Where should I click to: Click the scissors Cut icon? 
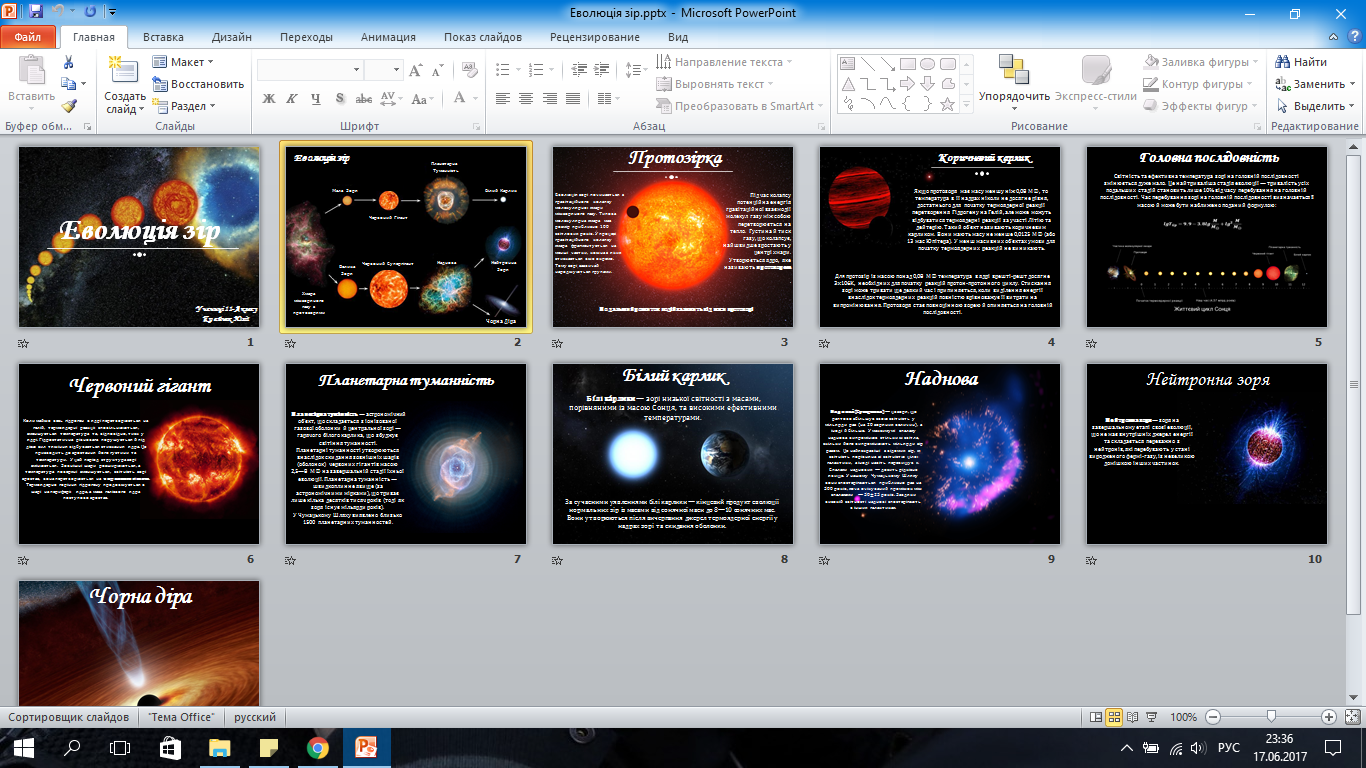coord(68,62)
